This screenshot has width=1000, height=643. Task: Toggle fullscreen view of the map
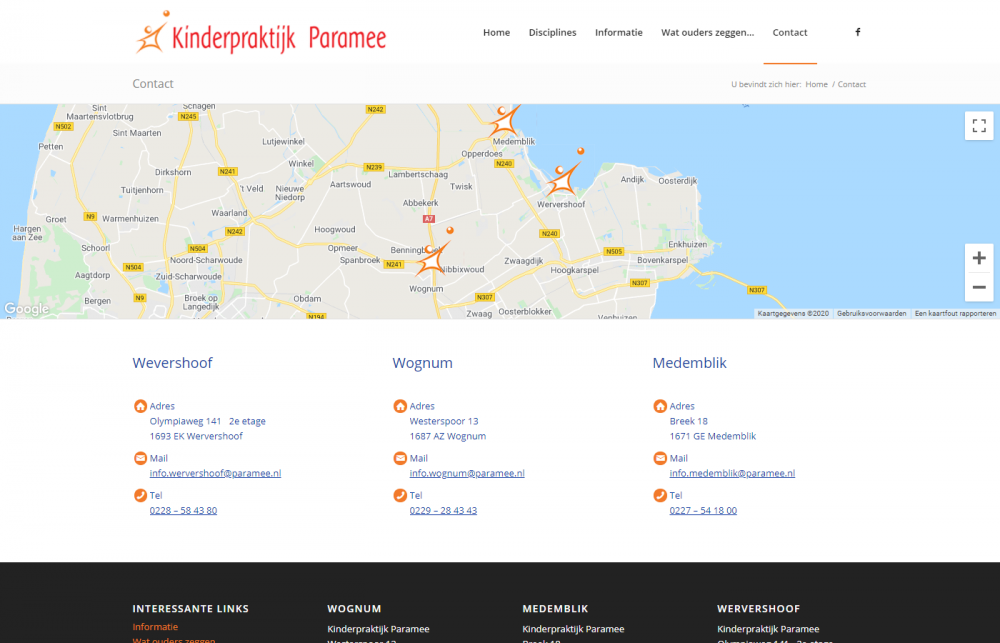(979, 125)
